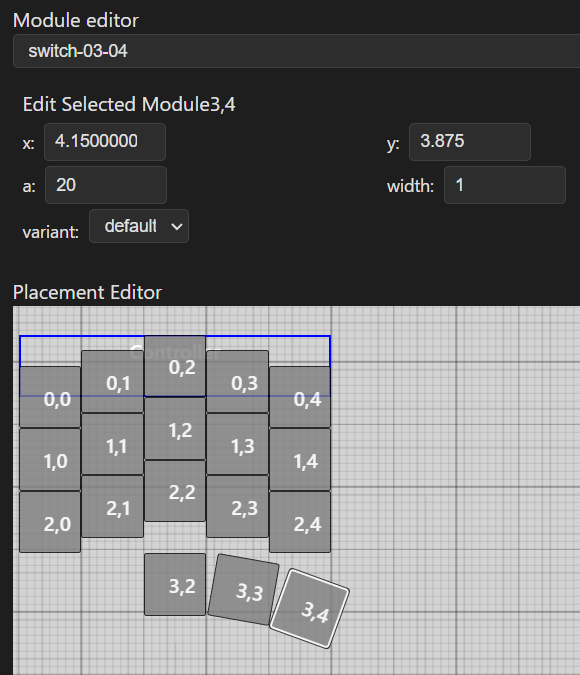Select key module 0,0 in placement editor

pos(50,397)
